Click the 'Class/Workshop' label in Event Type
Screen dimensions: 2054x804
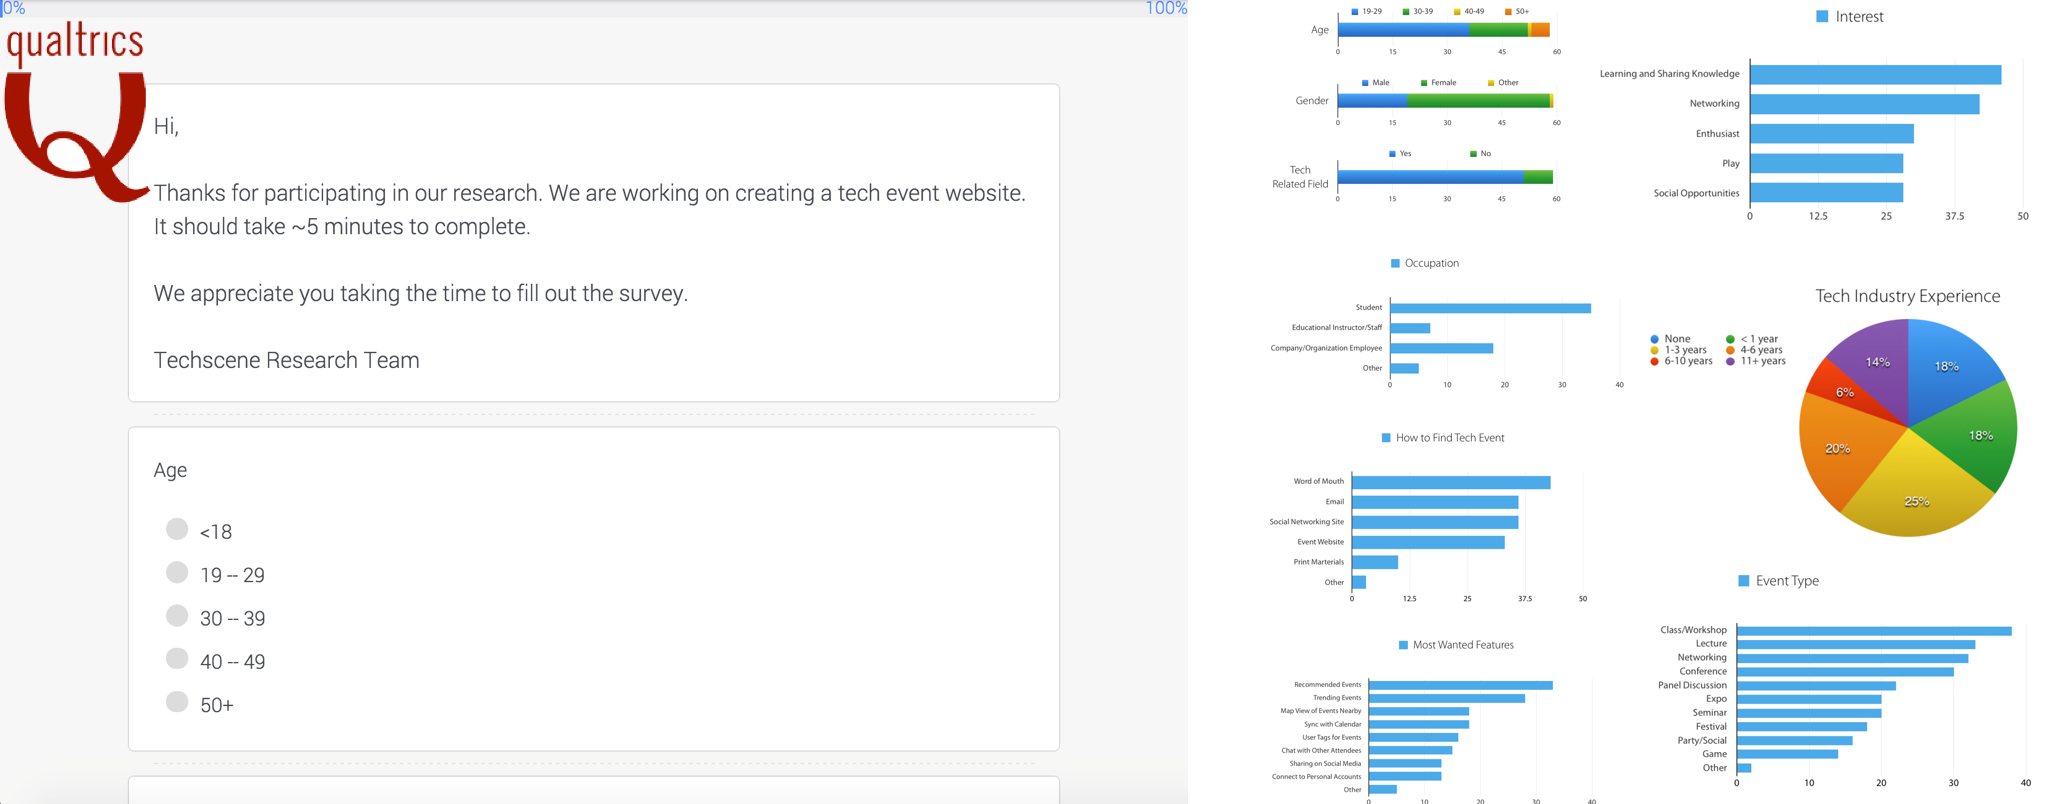[x=1694, y=630]
